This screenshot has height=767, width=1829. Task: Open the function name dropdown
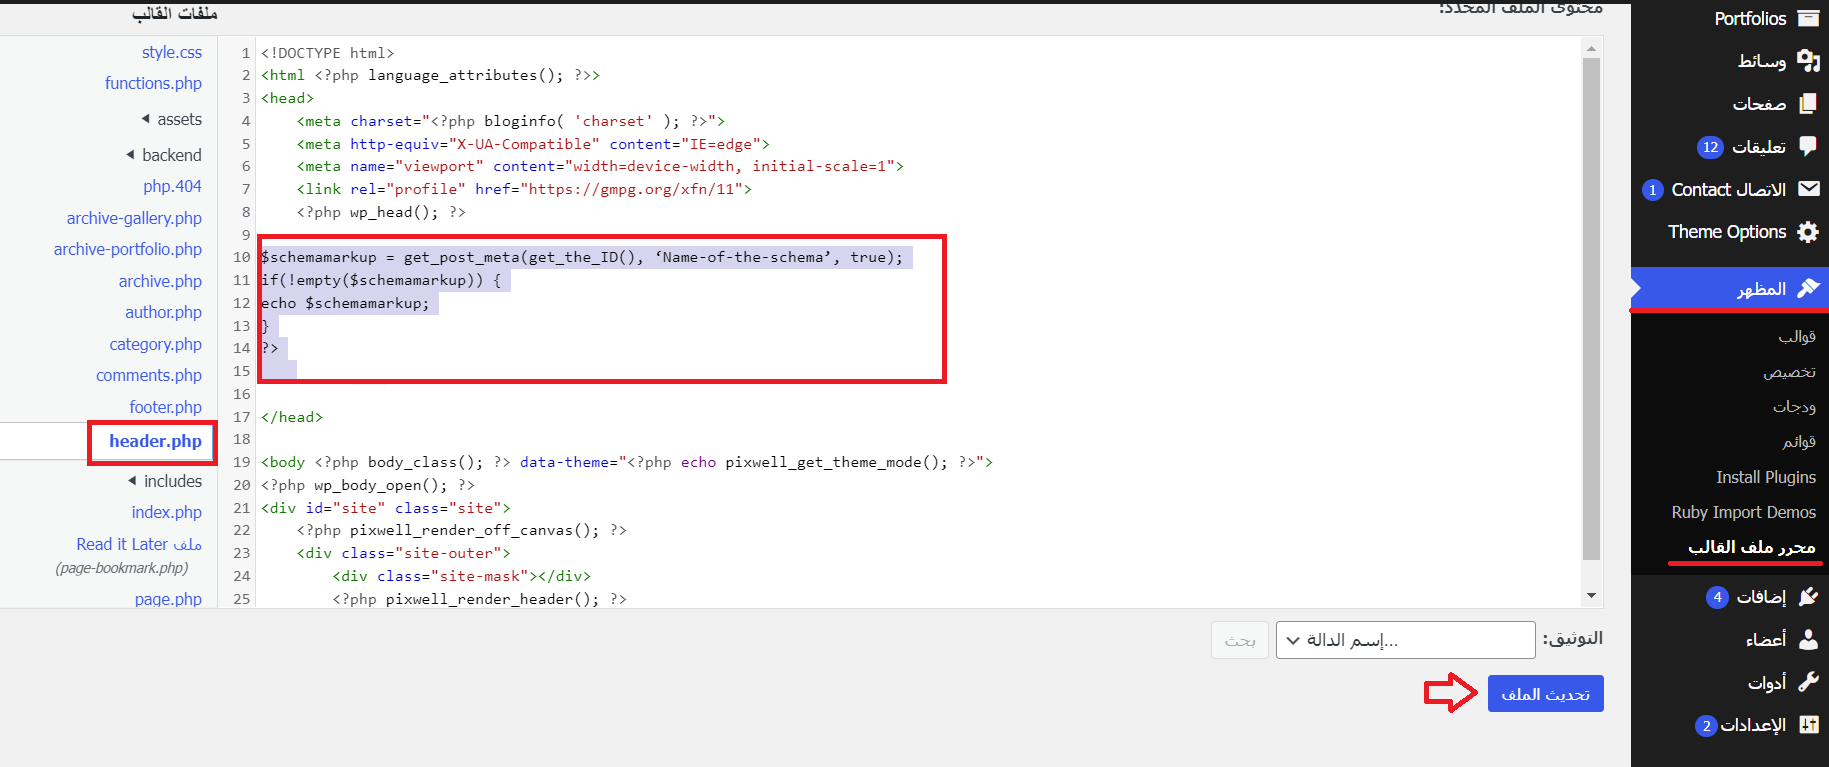coord(1405,640)
